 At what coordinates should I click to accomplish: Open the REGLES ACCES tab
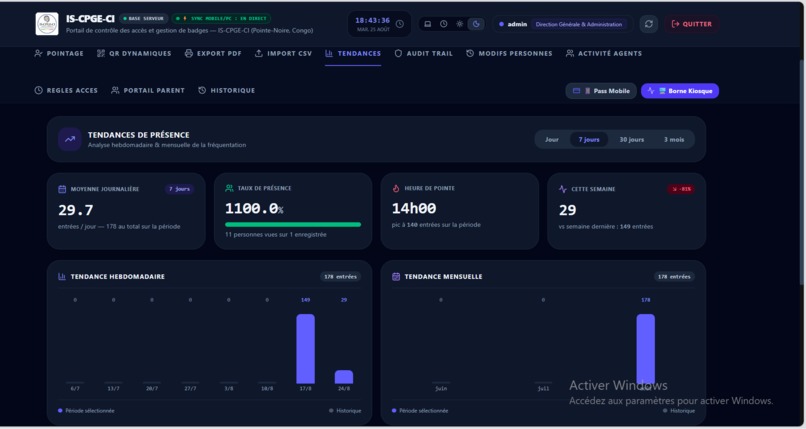66,90
